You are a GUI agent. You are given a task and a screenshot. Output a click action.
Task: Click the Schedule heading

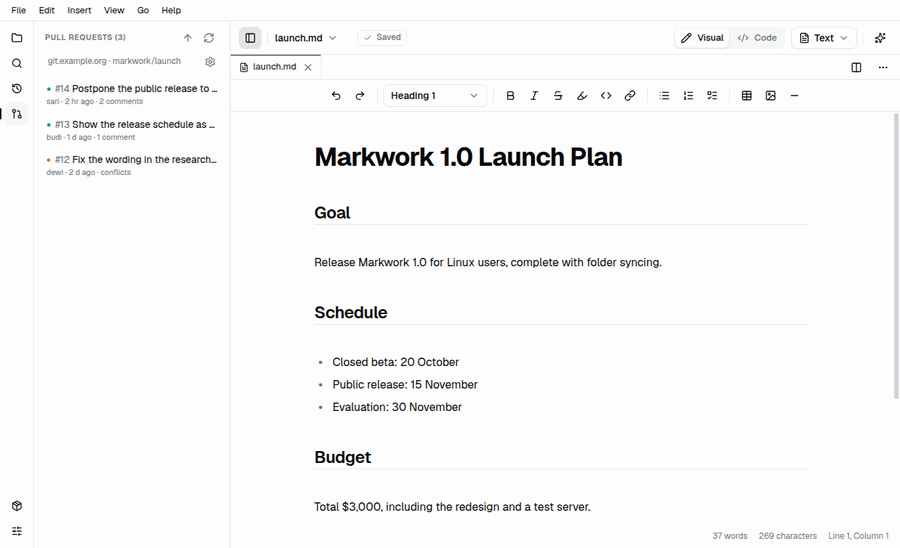pyautogui.click(x=351, y=313)
